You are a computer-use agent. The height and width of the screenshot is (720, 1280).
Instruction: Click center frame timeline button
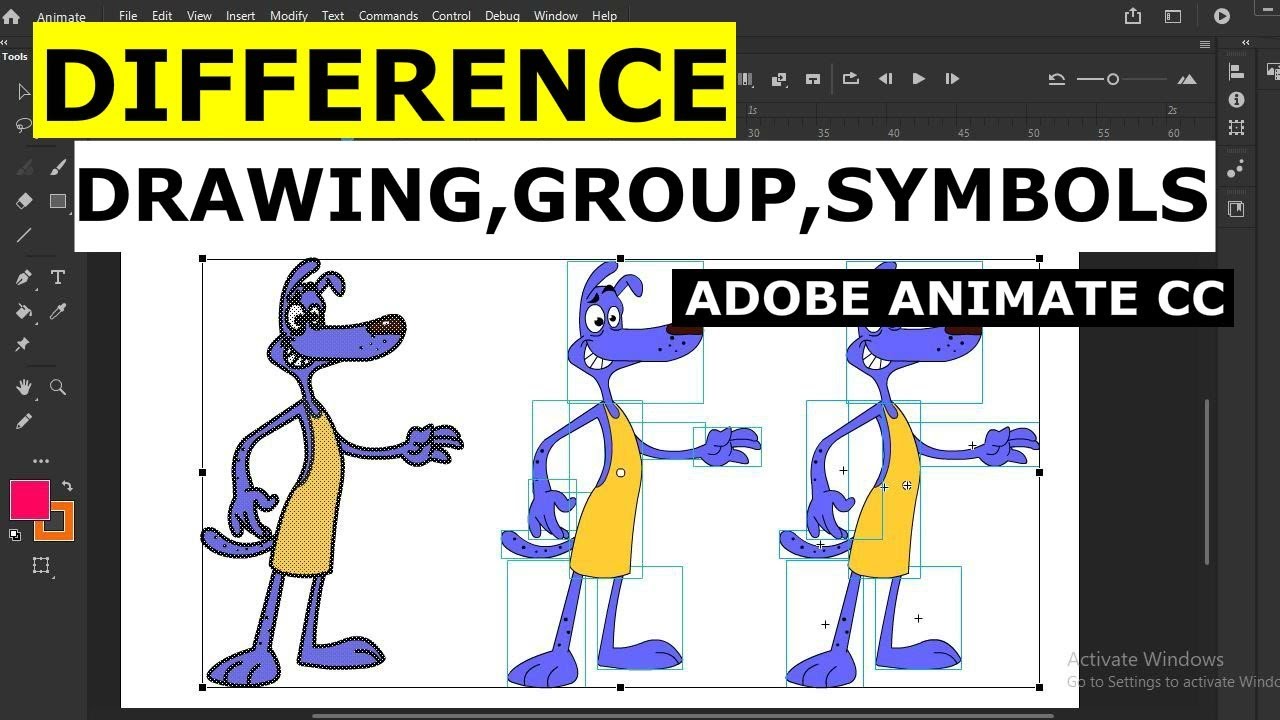pyautogui.click(x=813, y=79)
